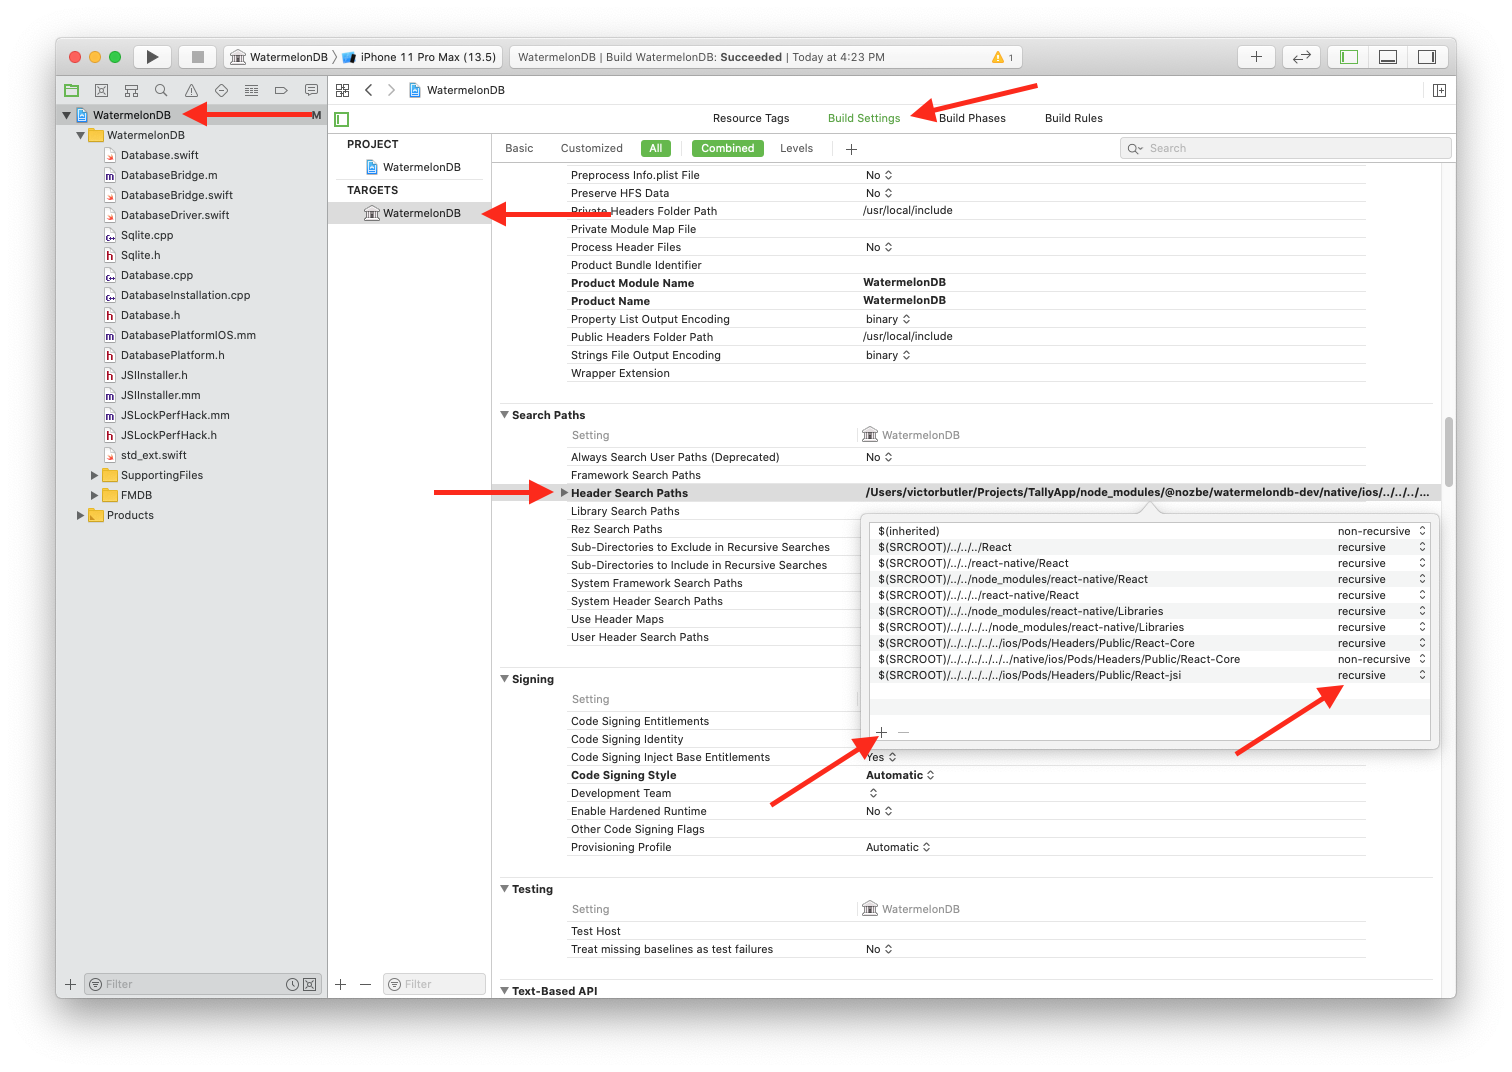Open Database.swift in the navigator
The height and width of the screenshot is (1072, 1512).
click(x=159, y=155)
